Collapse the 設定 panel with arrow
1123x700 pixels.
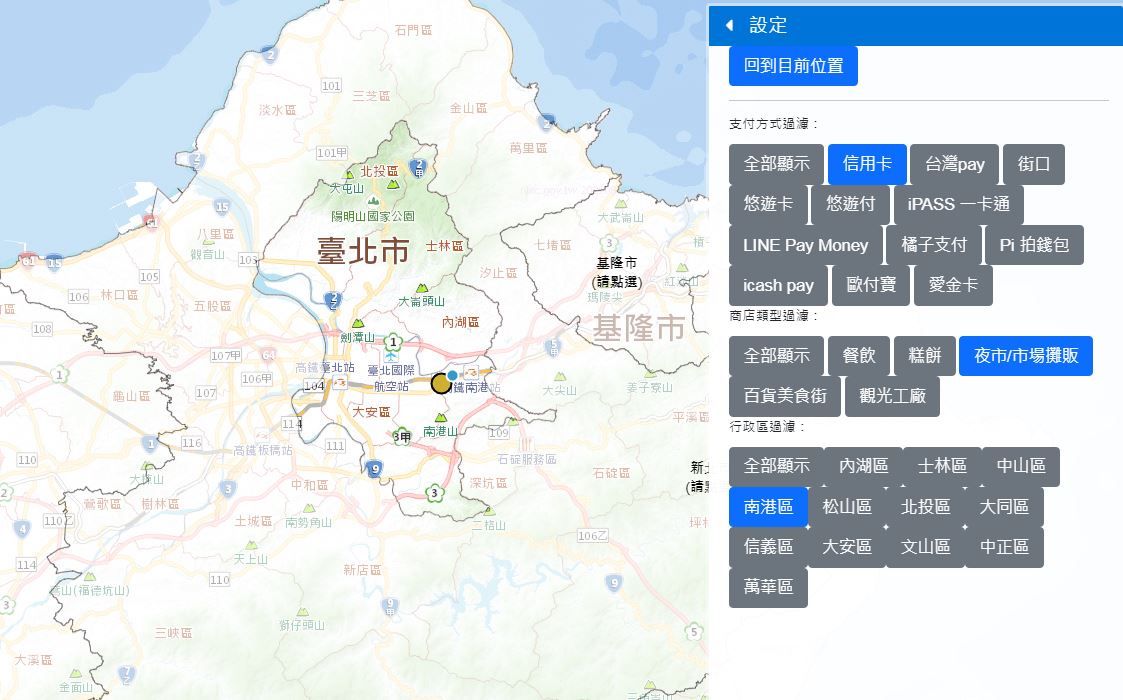click(730, 25)
